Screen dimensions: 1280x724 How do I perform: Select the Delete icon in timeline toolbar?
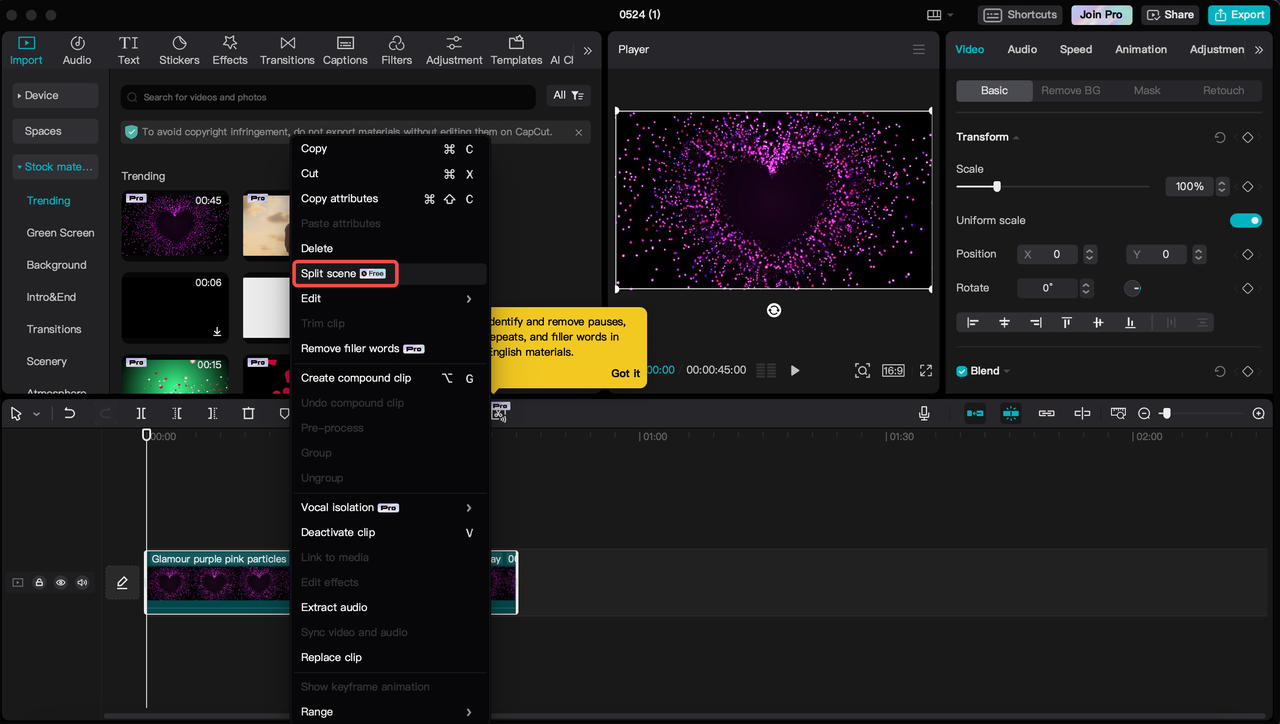[x=248, y=412]
